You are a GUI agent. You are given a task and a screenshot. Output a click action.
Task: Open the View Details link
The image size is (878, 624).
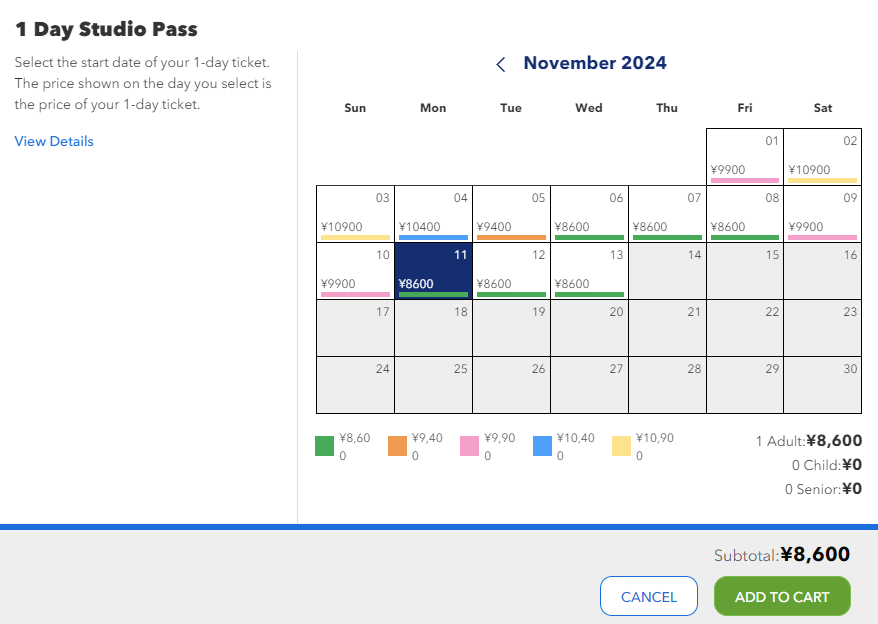(x=54, y=141)
